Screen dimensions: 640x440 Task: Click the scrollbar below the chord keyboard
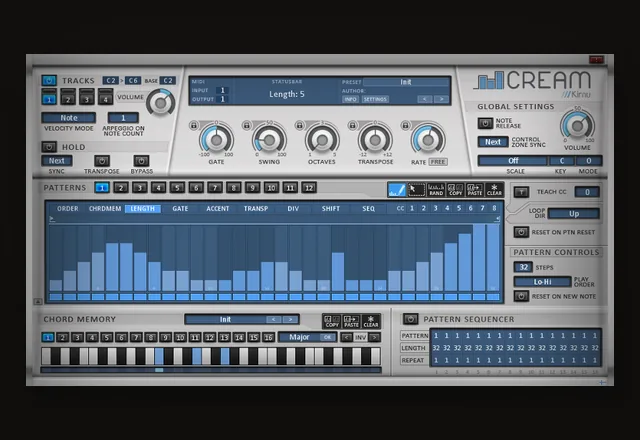click(211, 370)
